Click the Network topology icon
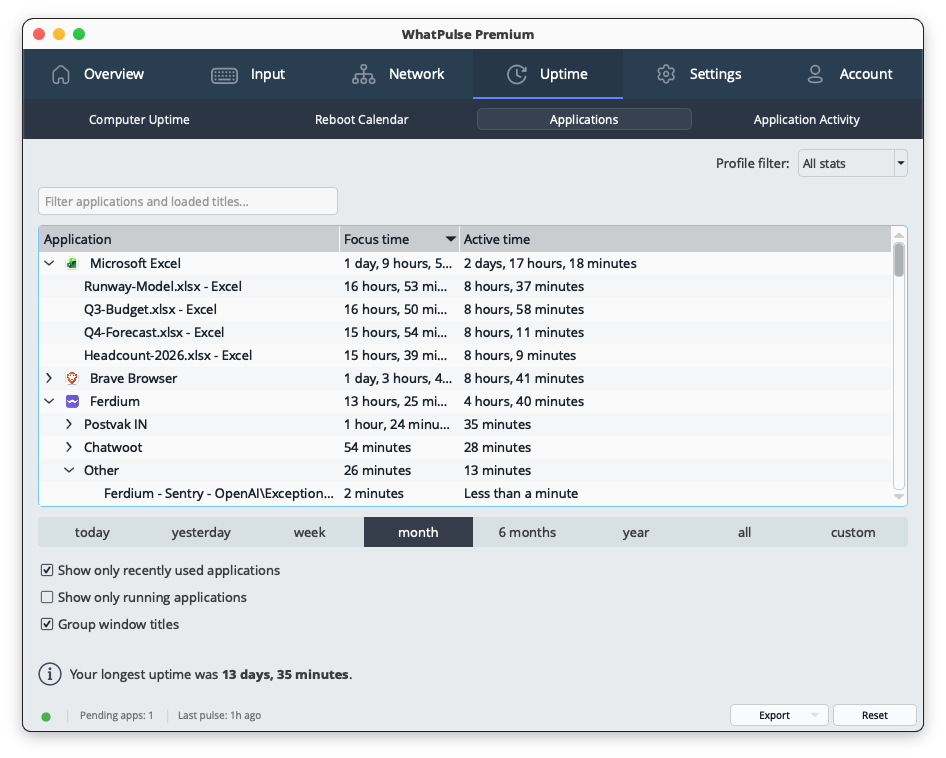The image size is (946, 758). pyautogui.click(x=363, y=74)
